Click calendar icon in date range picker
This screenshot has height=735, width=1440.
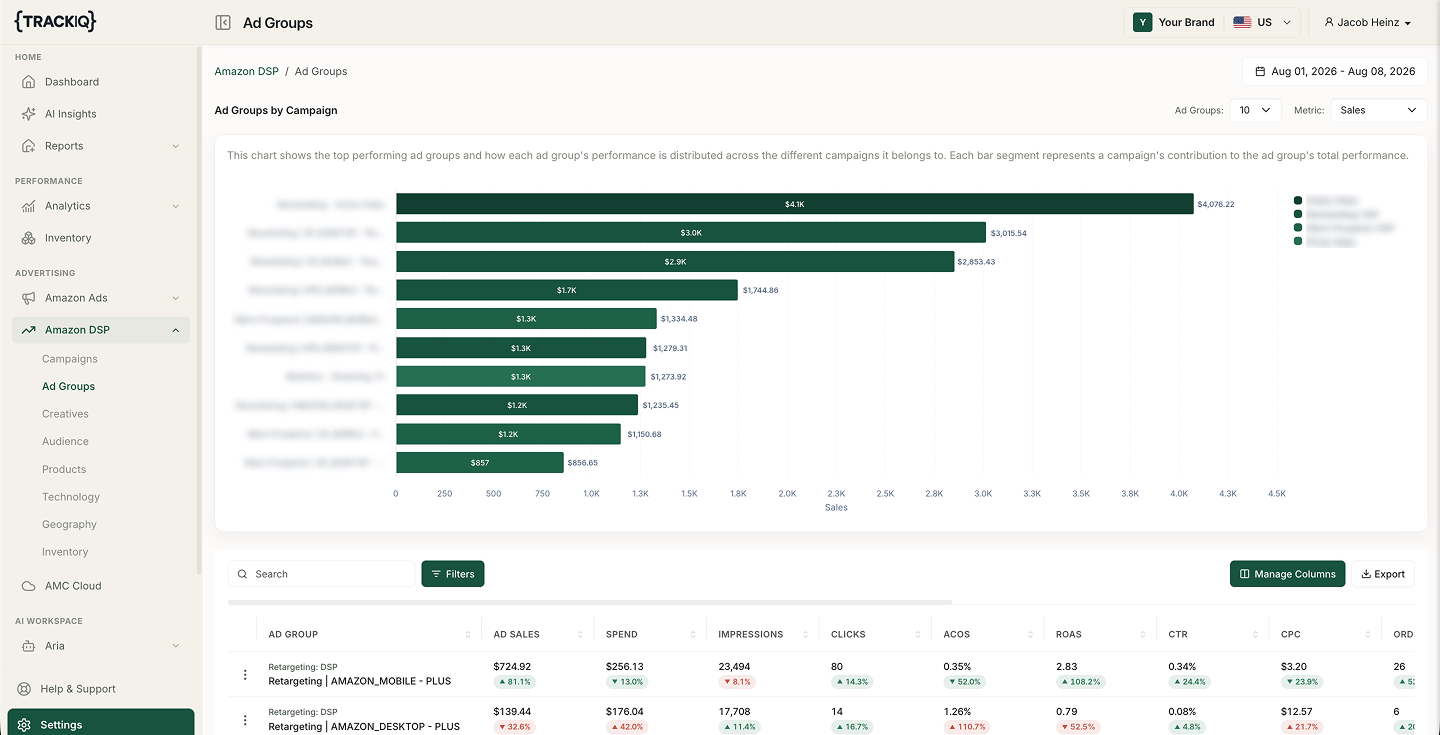[x=1260, y=71]
